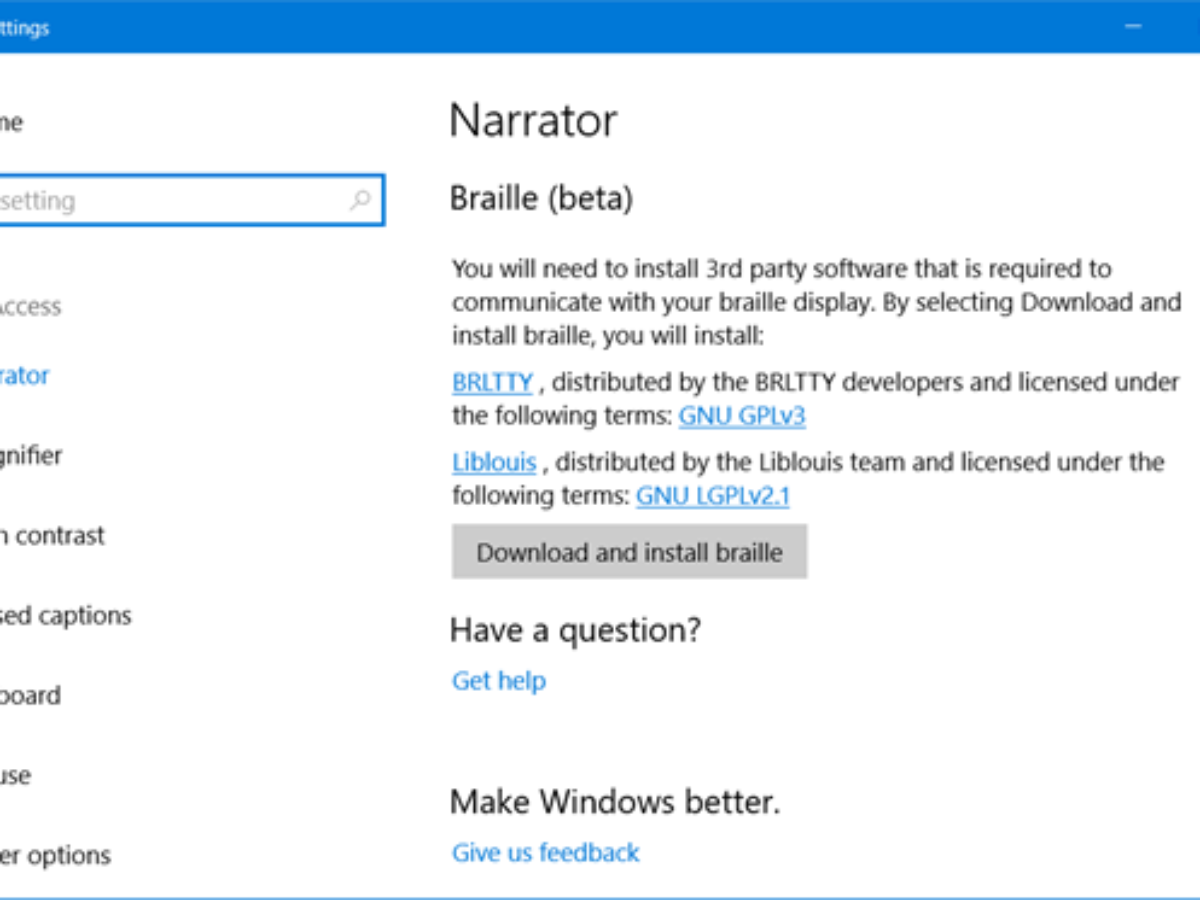Viewport: 1200px width, 900px height.
Task: Click the Make Windows better. heading
Action: point(615,802)
